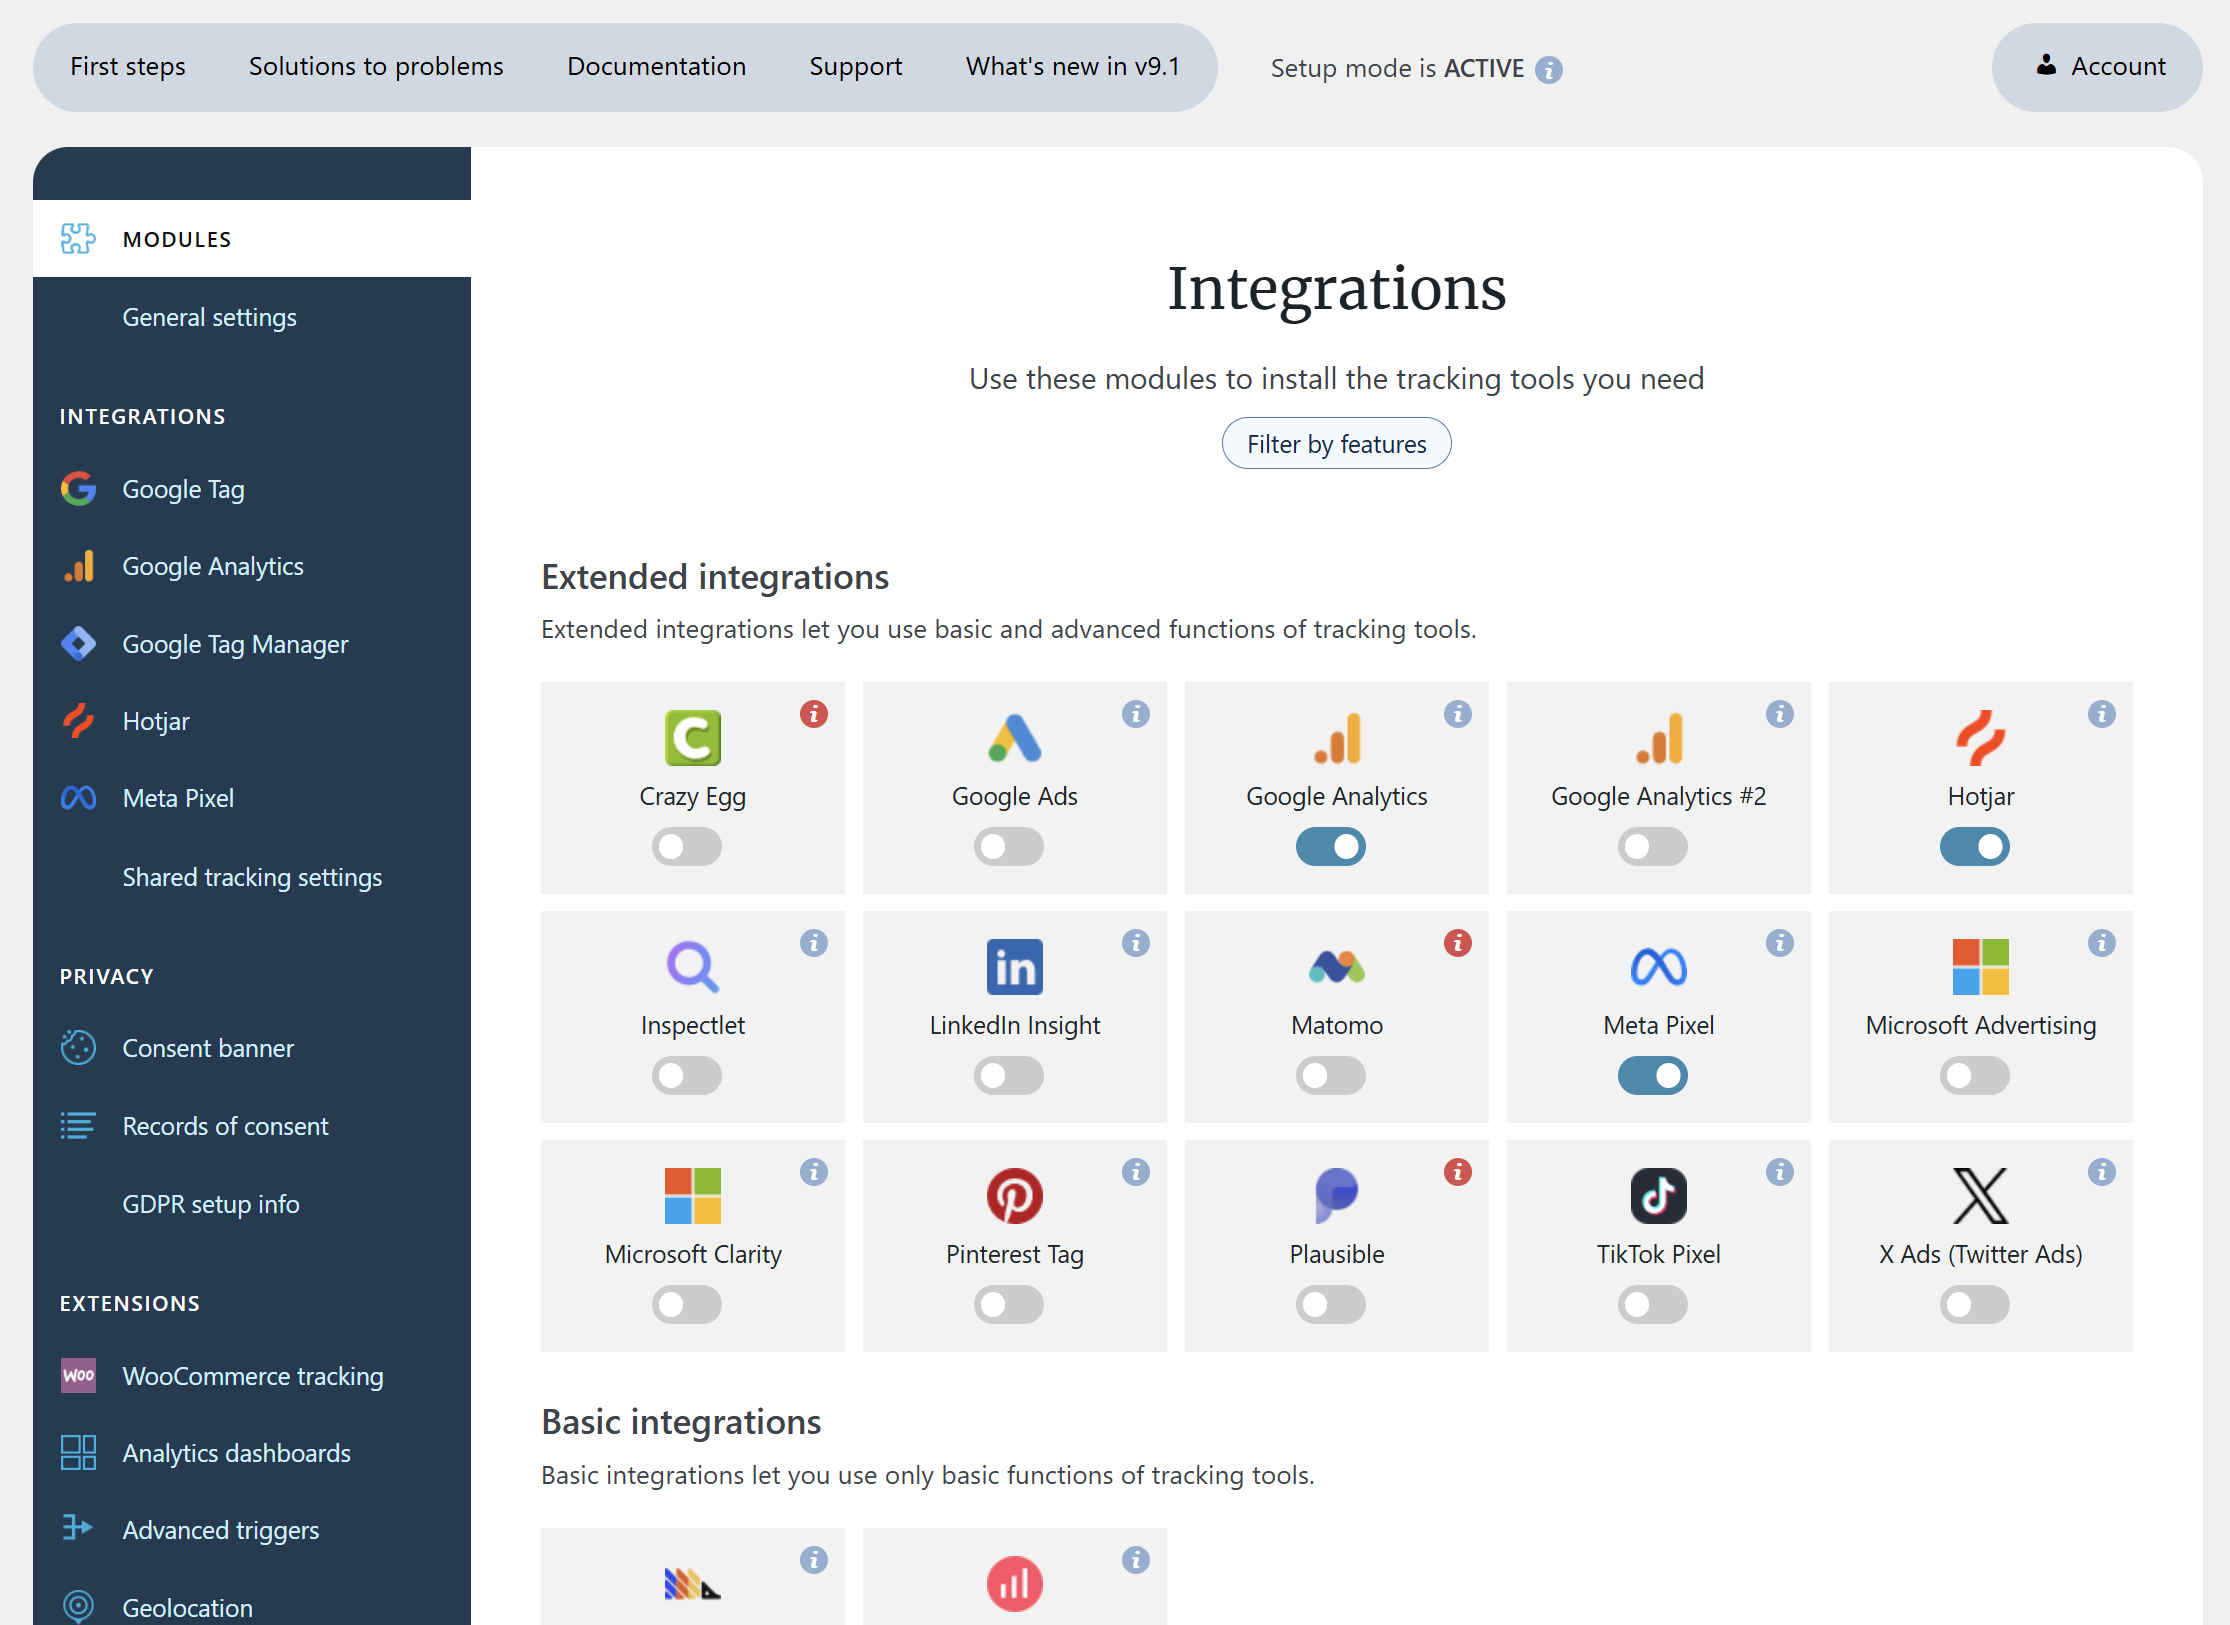Click the Pinterest Tag logo
The image size is (2230, 1625).
point(1015,1196)
